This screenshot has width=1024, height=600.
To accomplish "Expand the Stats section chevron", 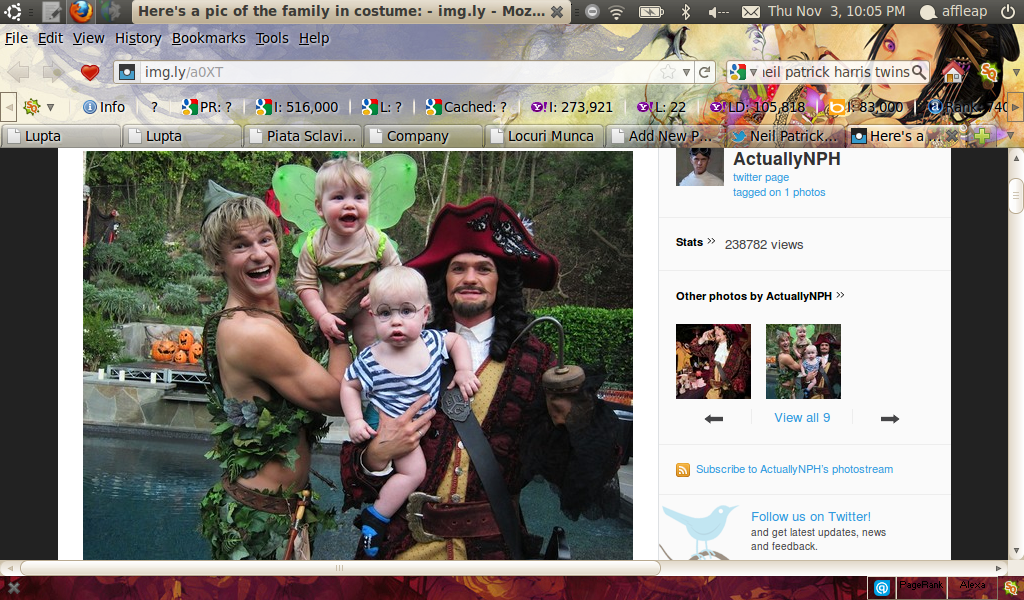I will (x=711, y=241).
